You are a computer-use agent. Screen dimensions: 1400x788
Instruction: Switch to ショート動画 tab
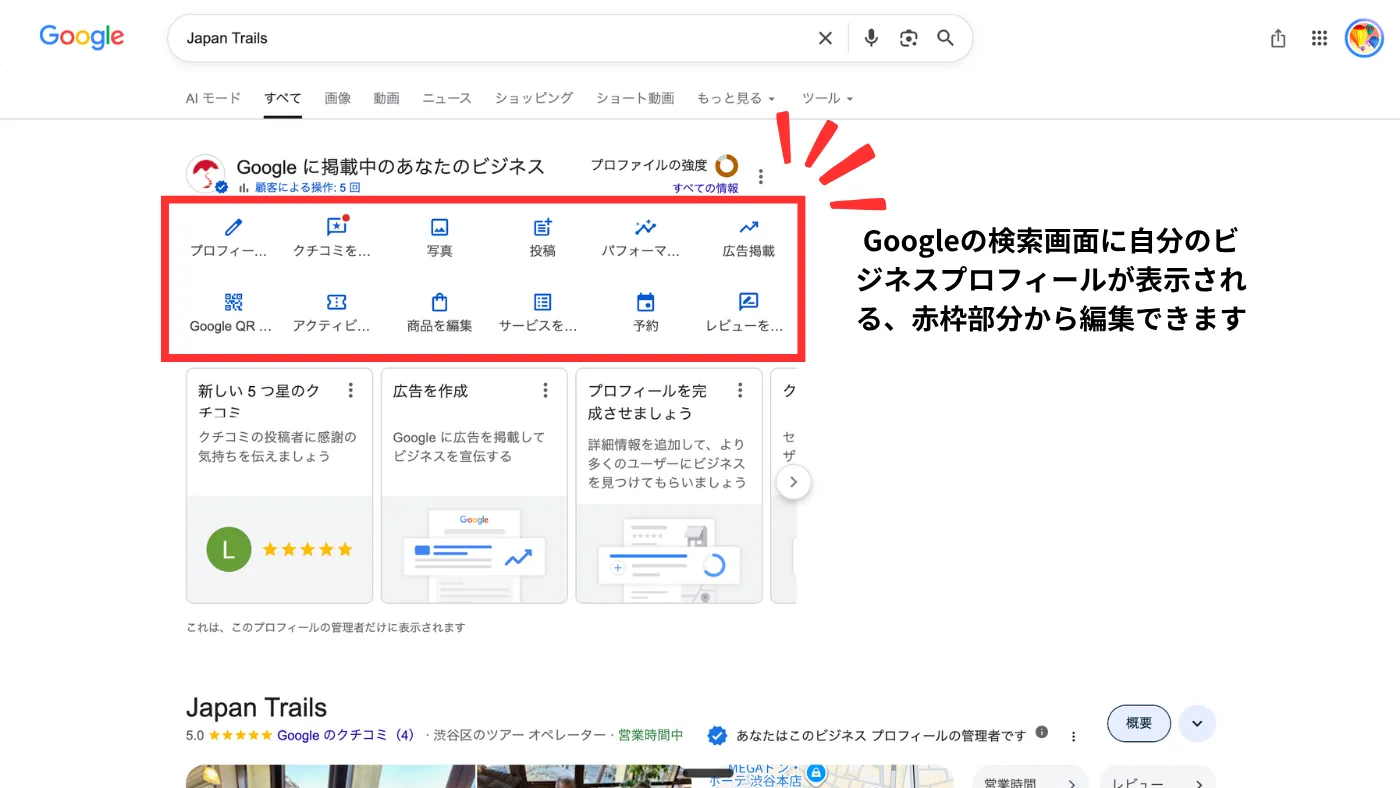635,98
